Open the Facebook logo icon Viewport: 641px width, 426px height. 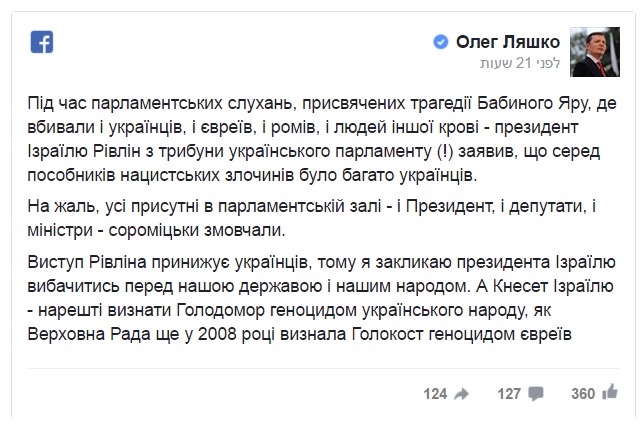coord(42,42)
